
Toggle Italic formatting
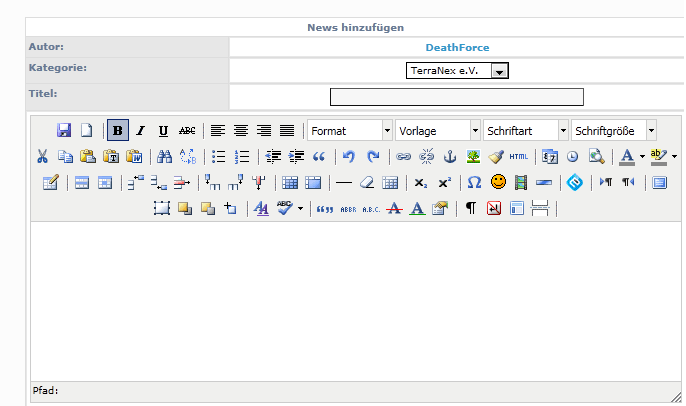(x=140, y=130)
